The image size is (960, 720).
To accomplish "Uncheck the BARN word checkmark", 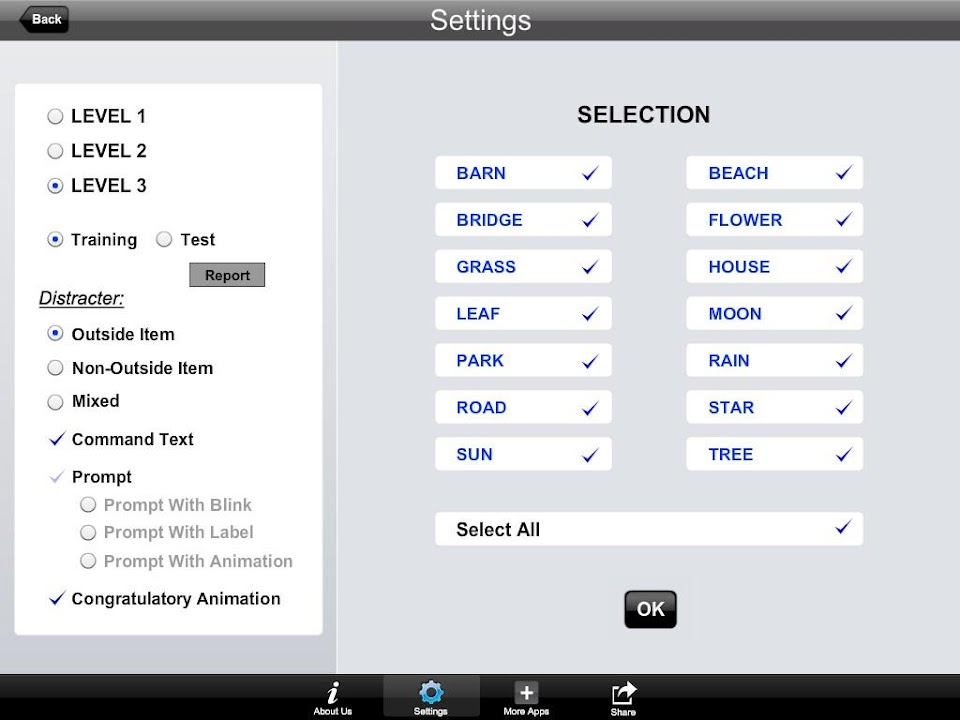I will pos(590,173).
